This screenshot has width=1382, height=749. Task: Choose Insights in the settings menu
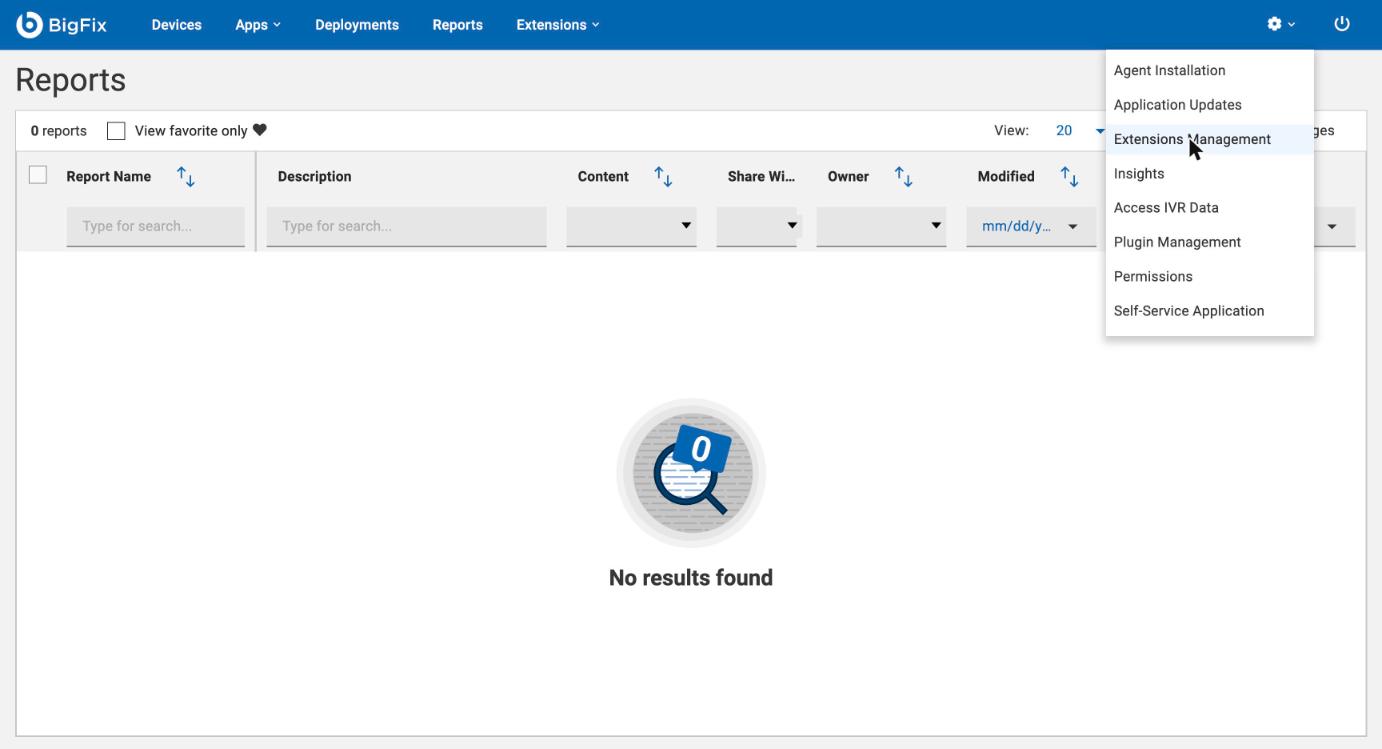click(1209, 174)
